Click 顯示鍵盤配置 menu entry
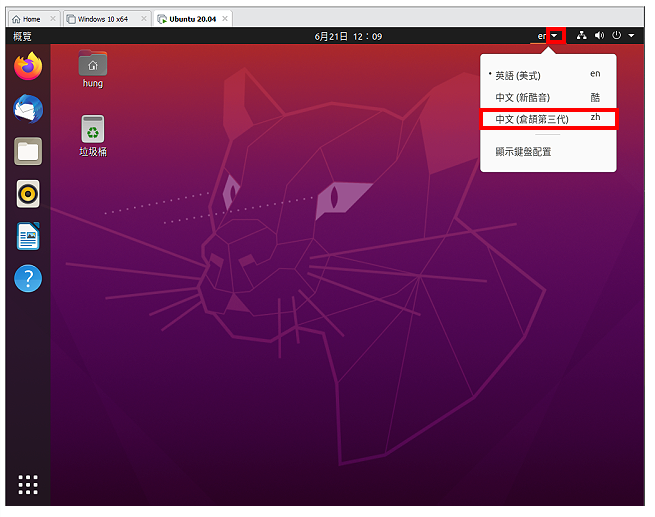Viewport: 655px width, 517px height. (548, 152)
